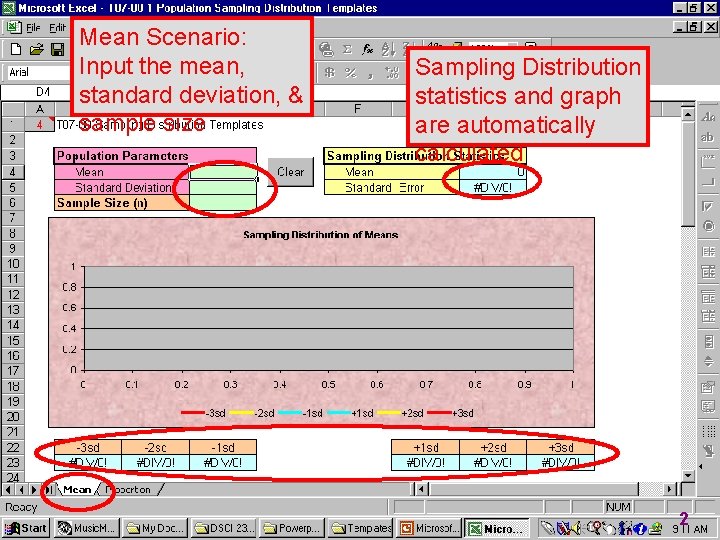Click the previous sheet tab scroll arrow
The width and height of the screenshot is (720, 540).
pyautogui.click(x=21, y=489)
